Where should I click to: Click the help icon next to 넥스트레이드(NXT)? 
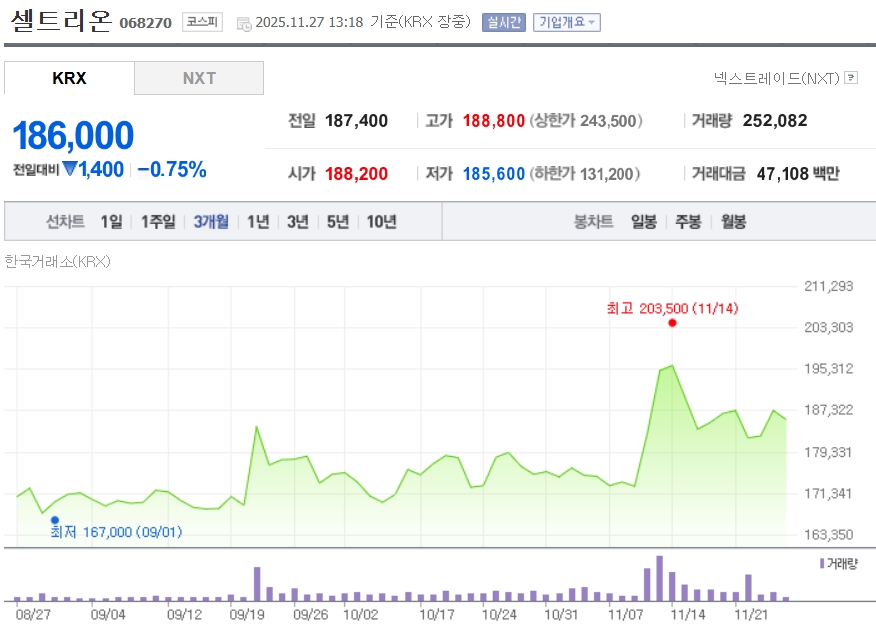pos(851,77)
